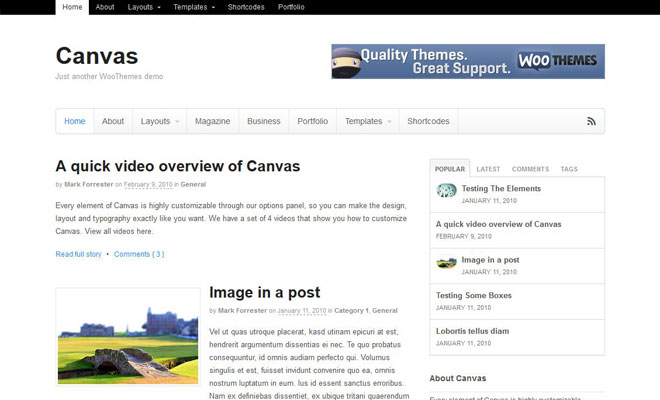Click the Mark Forrester author link in first post
Screen dimensions: 660x400
pyautogui.click(x=88, y=184)
